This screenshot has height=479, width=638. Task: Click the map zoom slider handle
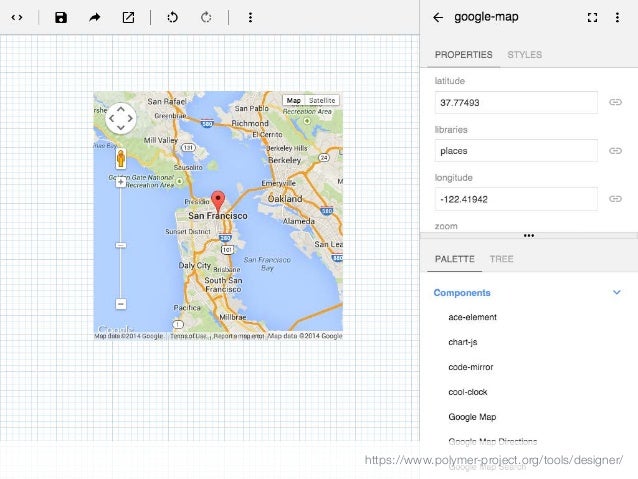pos(120,245)
